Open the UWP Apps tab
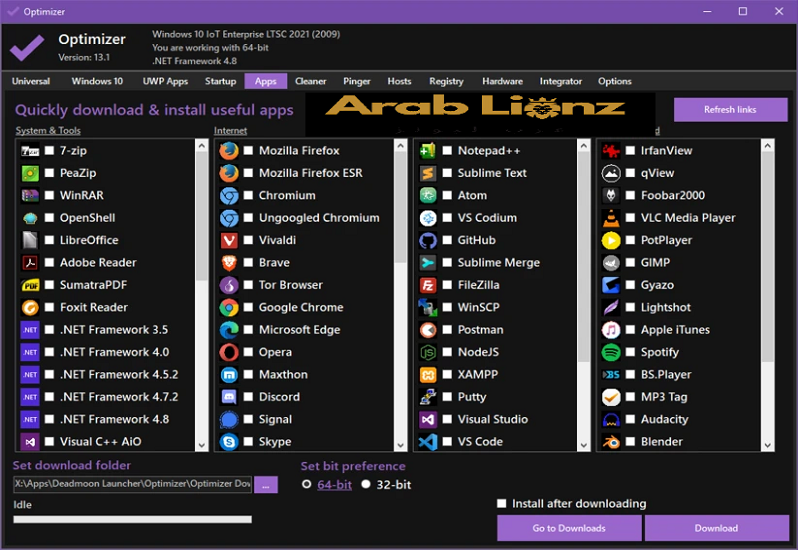This screenshot has width=800, height=550. coord(165,81)
